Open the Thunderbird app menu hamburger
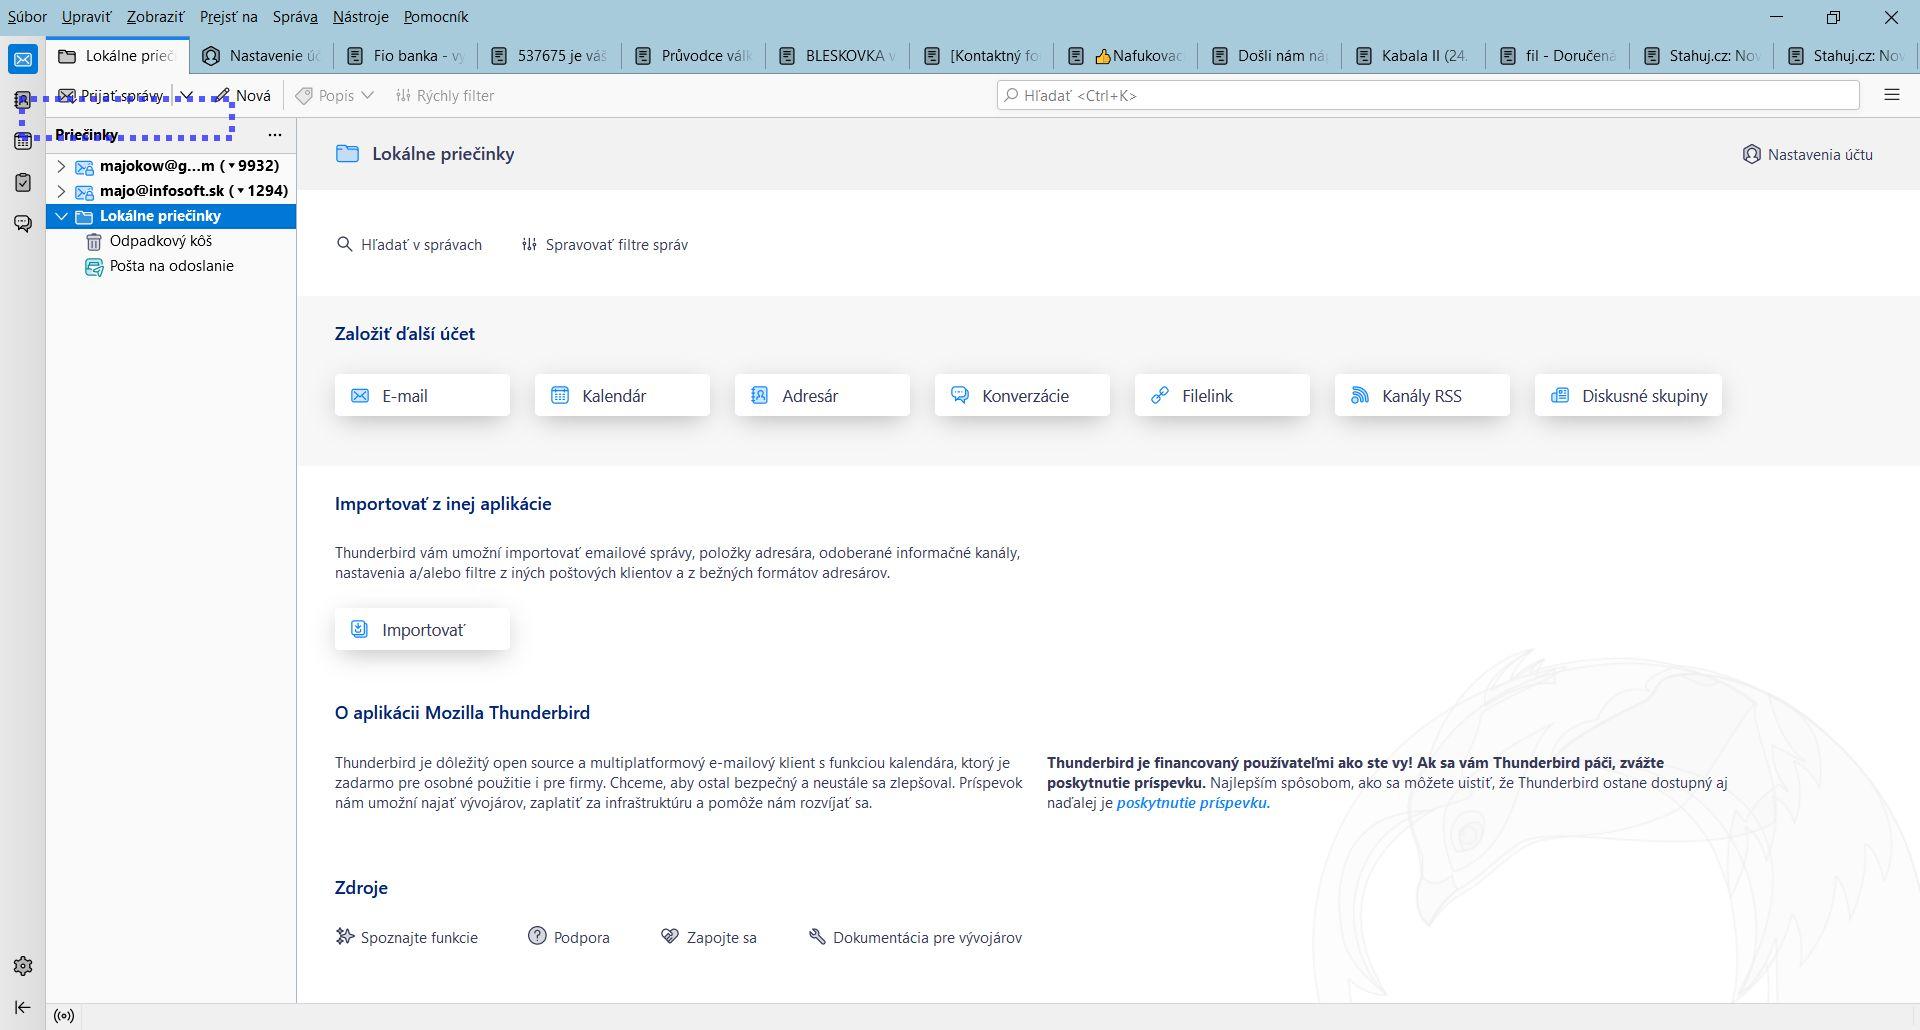Screen dimensions: 1920x1030 1891,95
